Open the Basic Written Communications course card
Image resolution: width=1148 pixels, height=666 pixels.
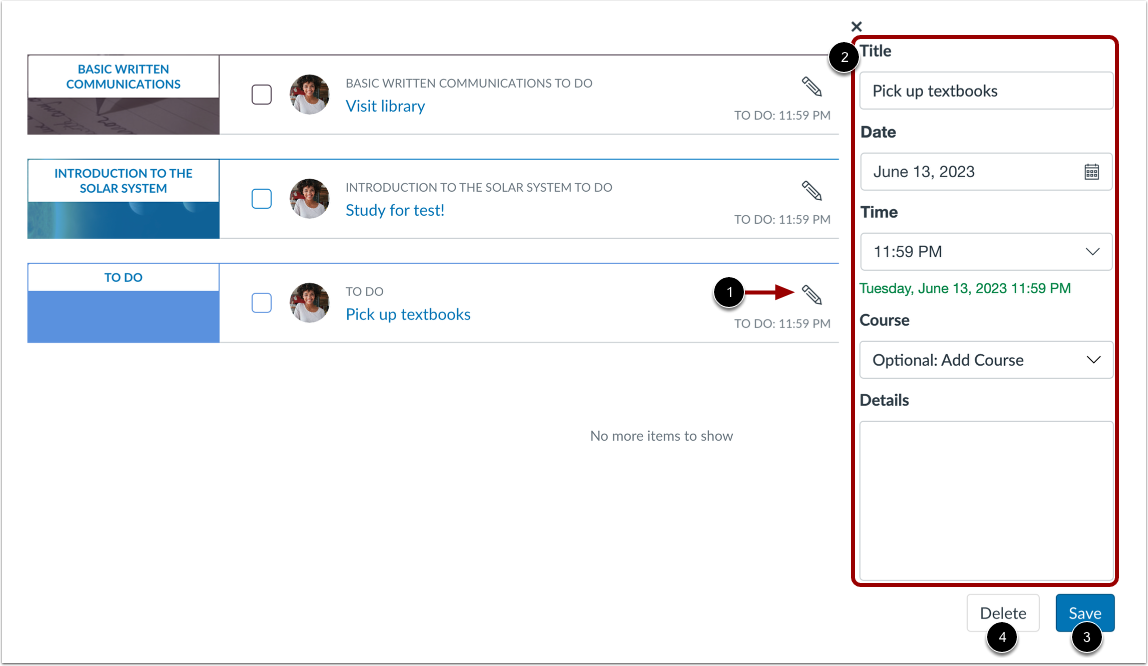pos(123,94)
